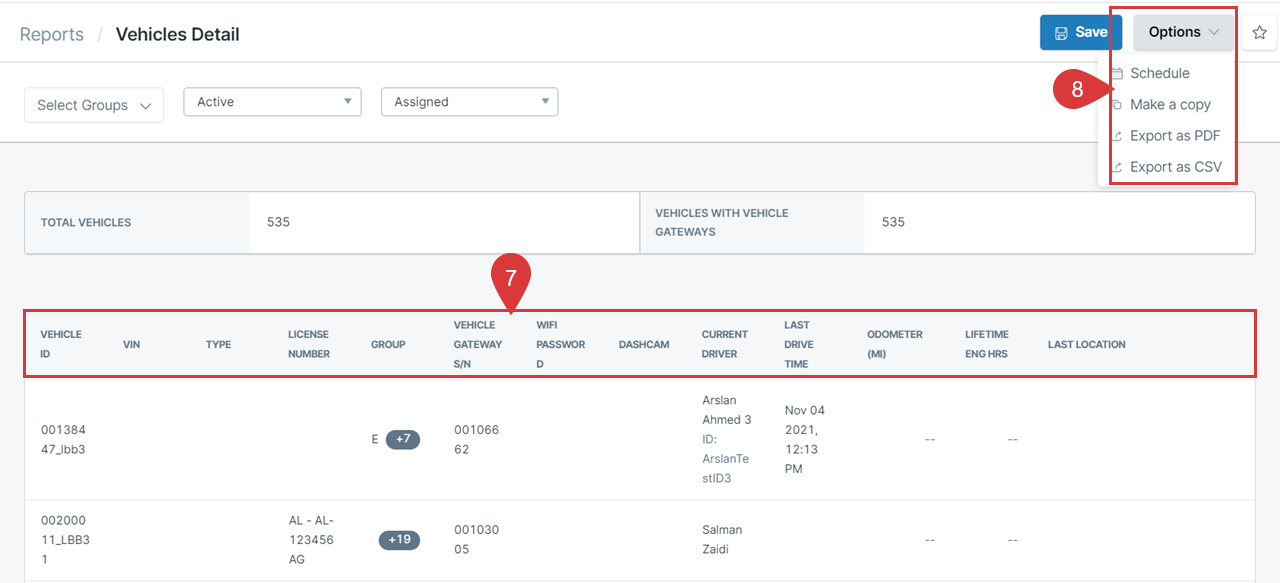Open driver Salman Zaidi entry
1280x583 pixels.
[x=722, y=539]
